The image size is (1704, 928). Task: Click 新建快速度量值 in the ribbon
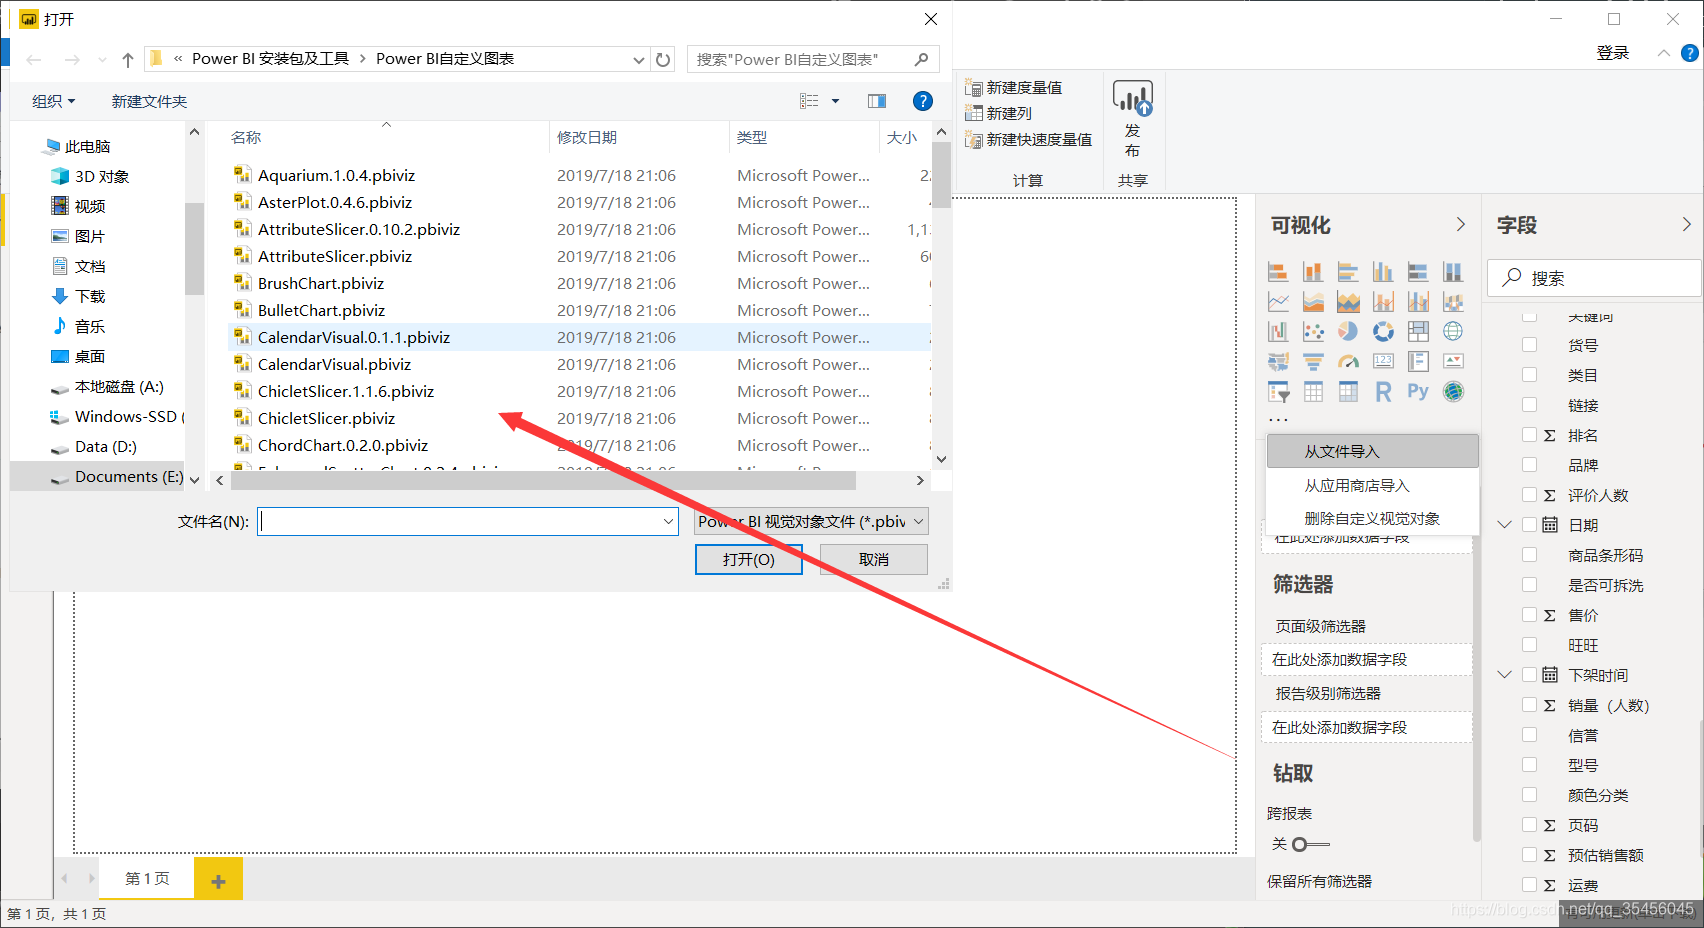[x=1029, y=139]
